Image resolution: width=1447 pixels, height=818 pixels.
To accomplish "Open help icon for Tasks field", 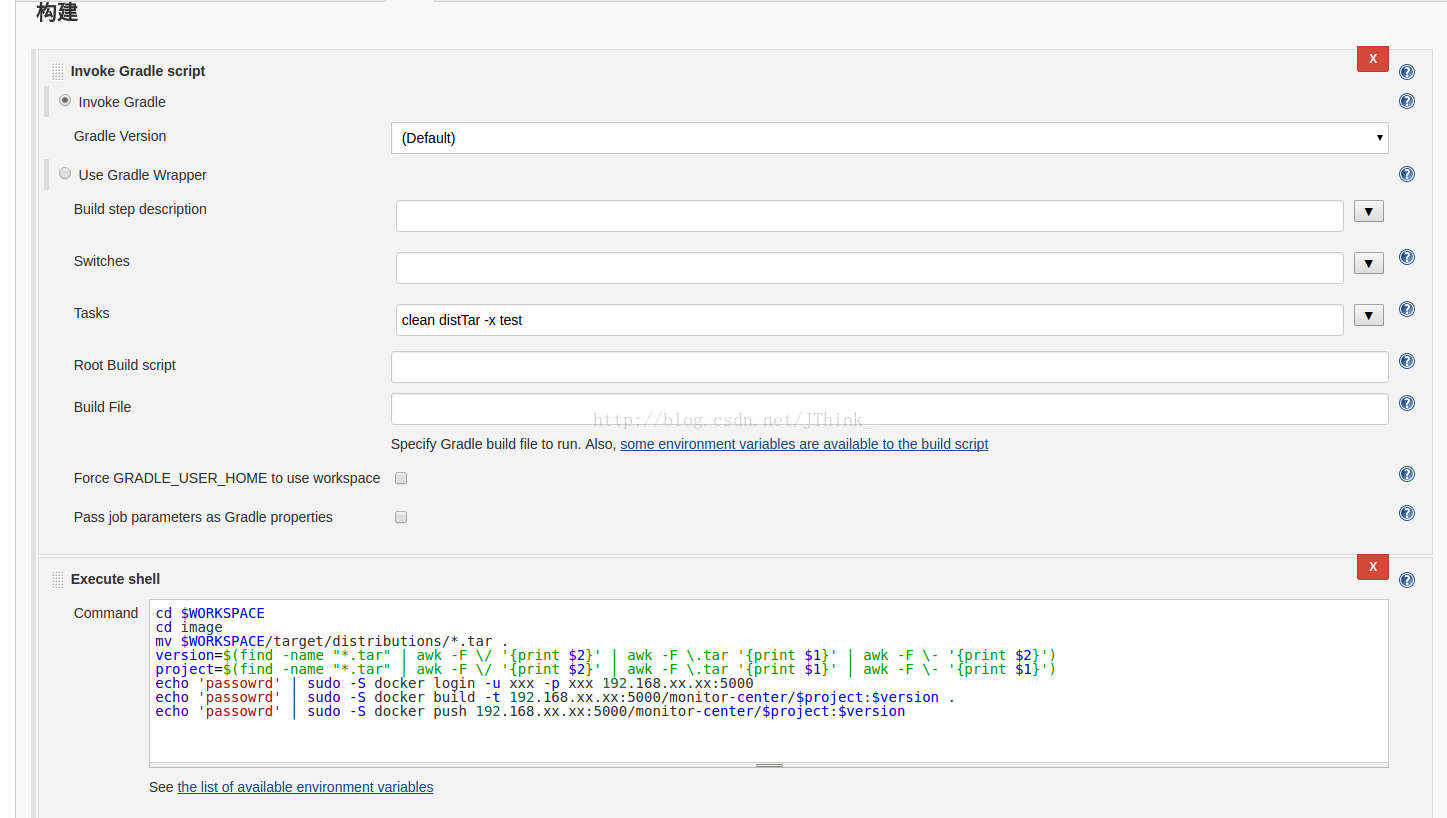I will click(1407, 309).
